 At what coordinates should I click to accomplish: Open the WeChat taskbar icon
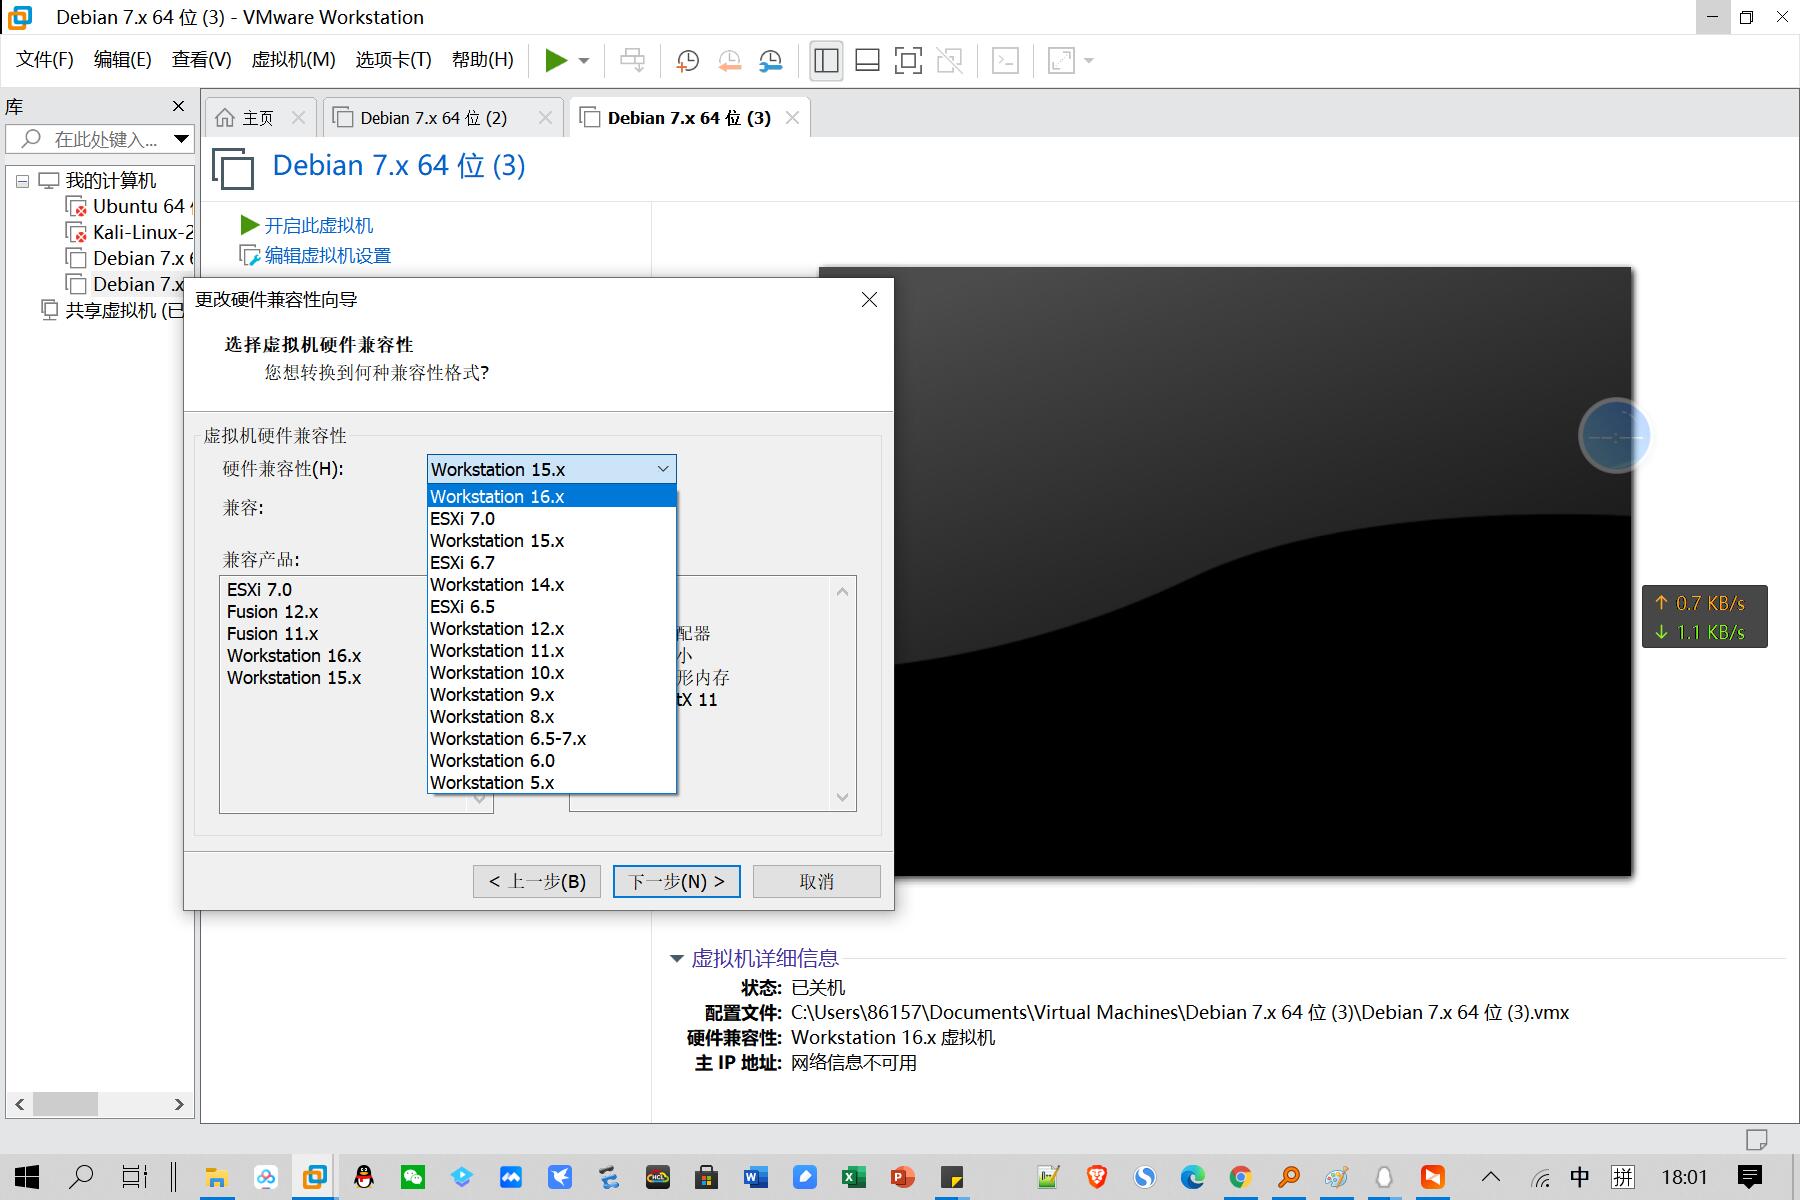pyautogui.click(x=412, y=1177)
